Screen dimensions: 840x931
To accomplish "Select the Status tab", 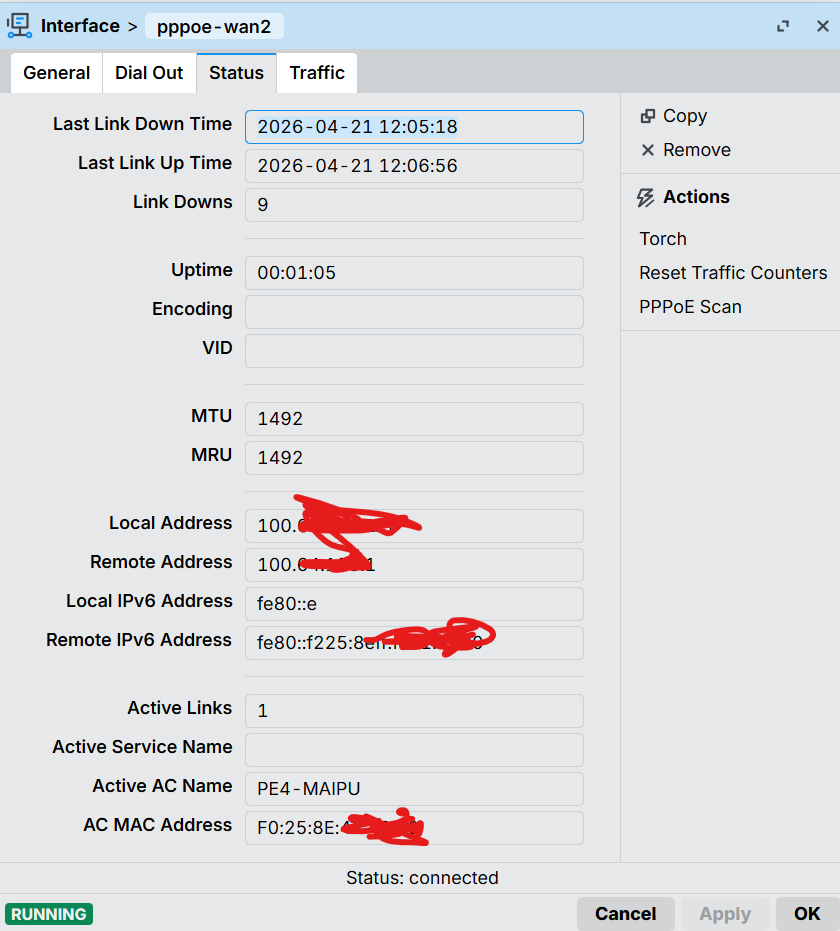I will pyautogui.click(x=236, y=73).
